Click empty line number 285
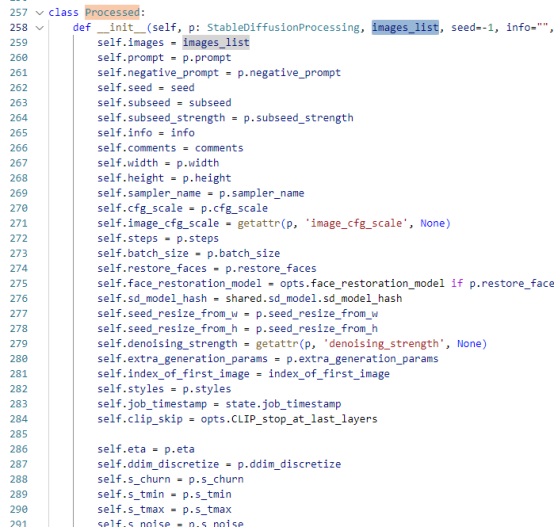This screenshot has width=554, height=527. [x=19, y=434]
